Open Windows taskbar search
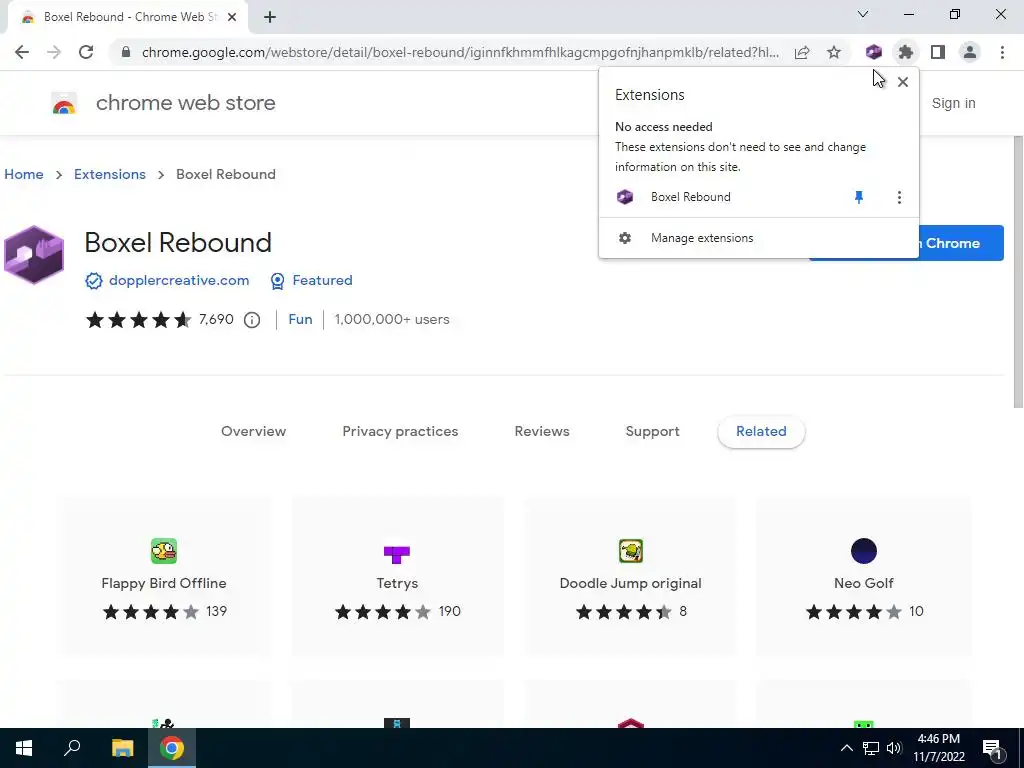This screenshot has width=1024, height=768. pos(72,748)
